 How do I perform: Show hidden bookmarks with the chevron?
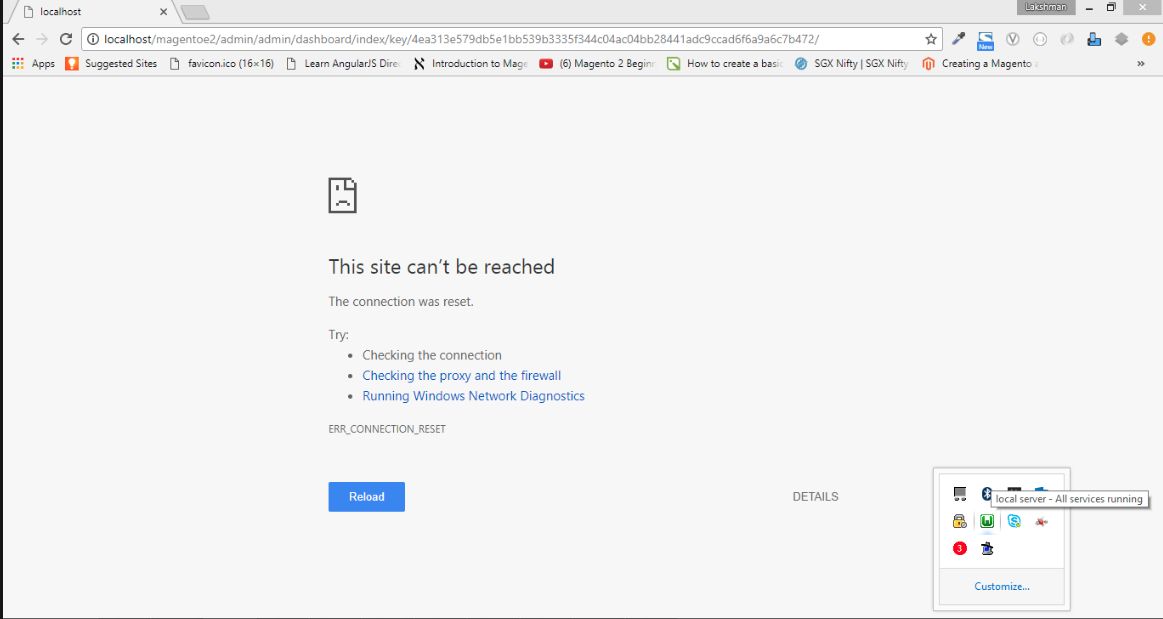click(x=1141, y=64)
